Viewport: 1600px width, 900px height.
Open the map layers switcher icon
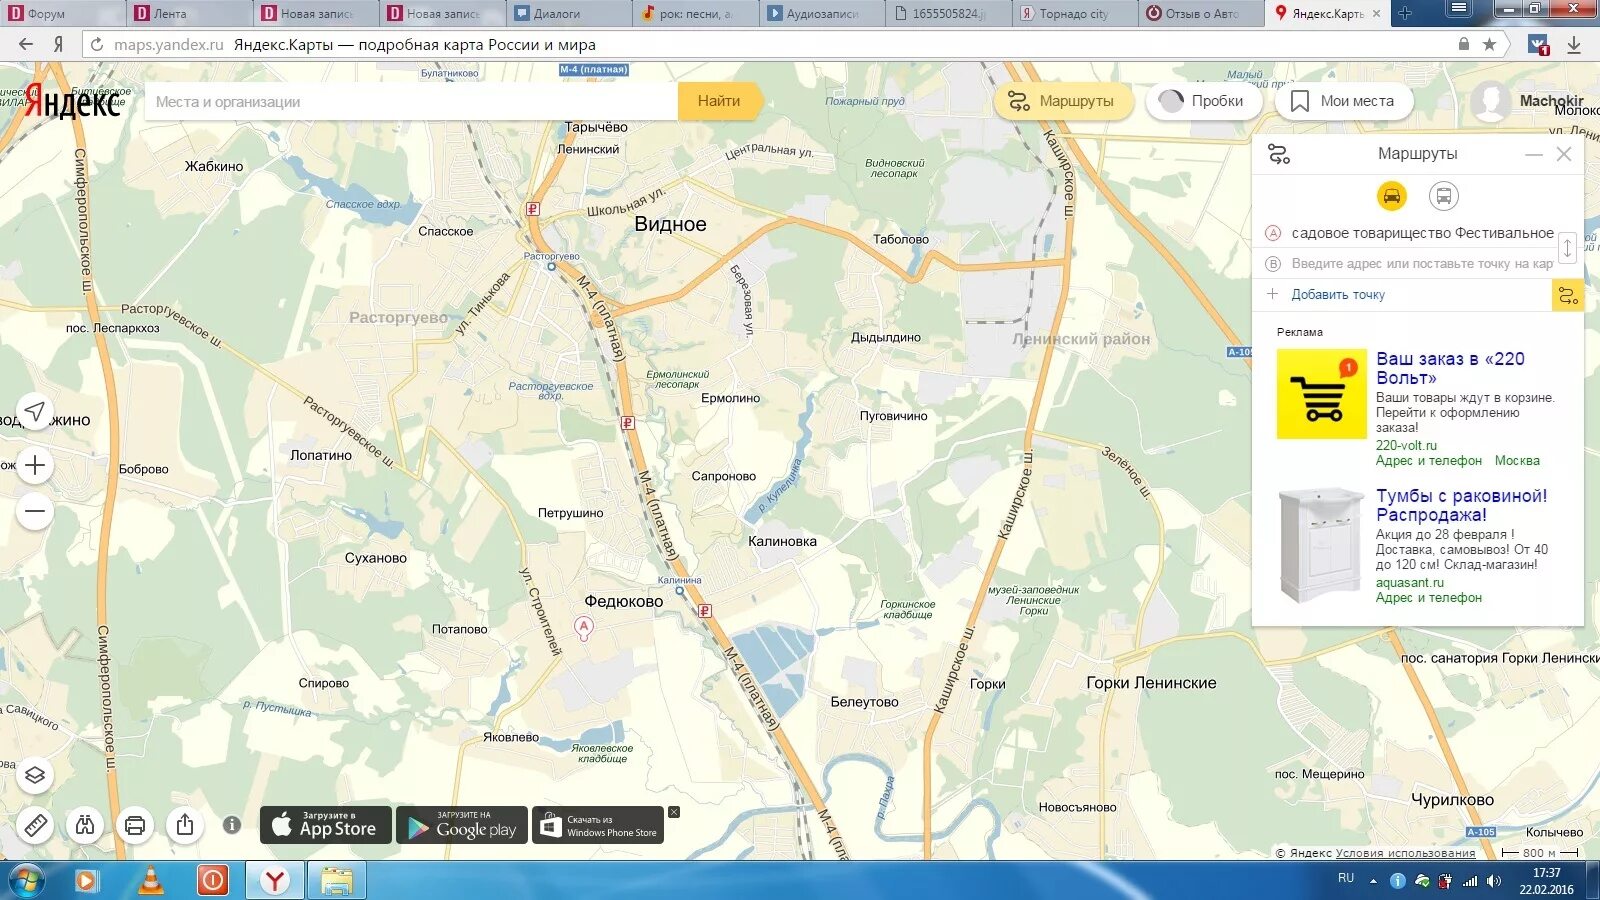35,775
